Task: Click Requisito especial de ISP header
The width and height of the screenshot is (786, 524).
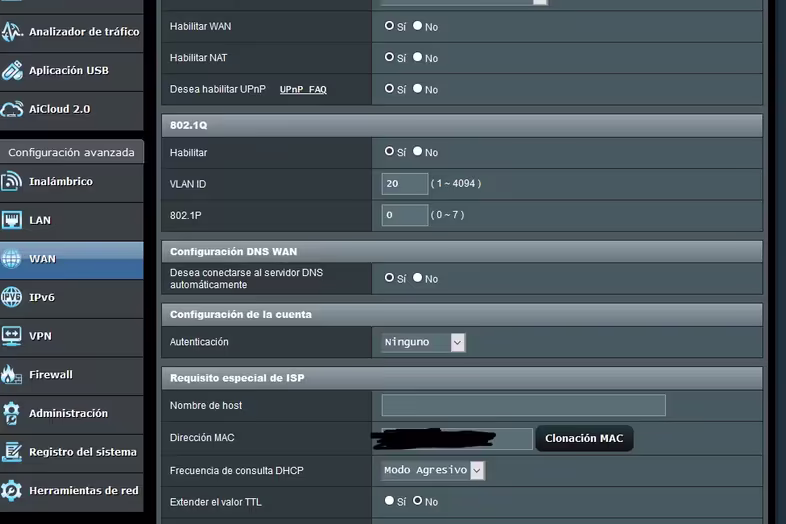Action: (x=462, y=378)
